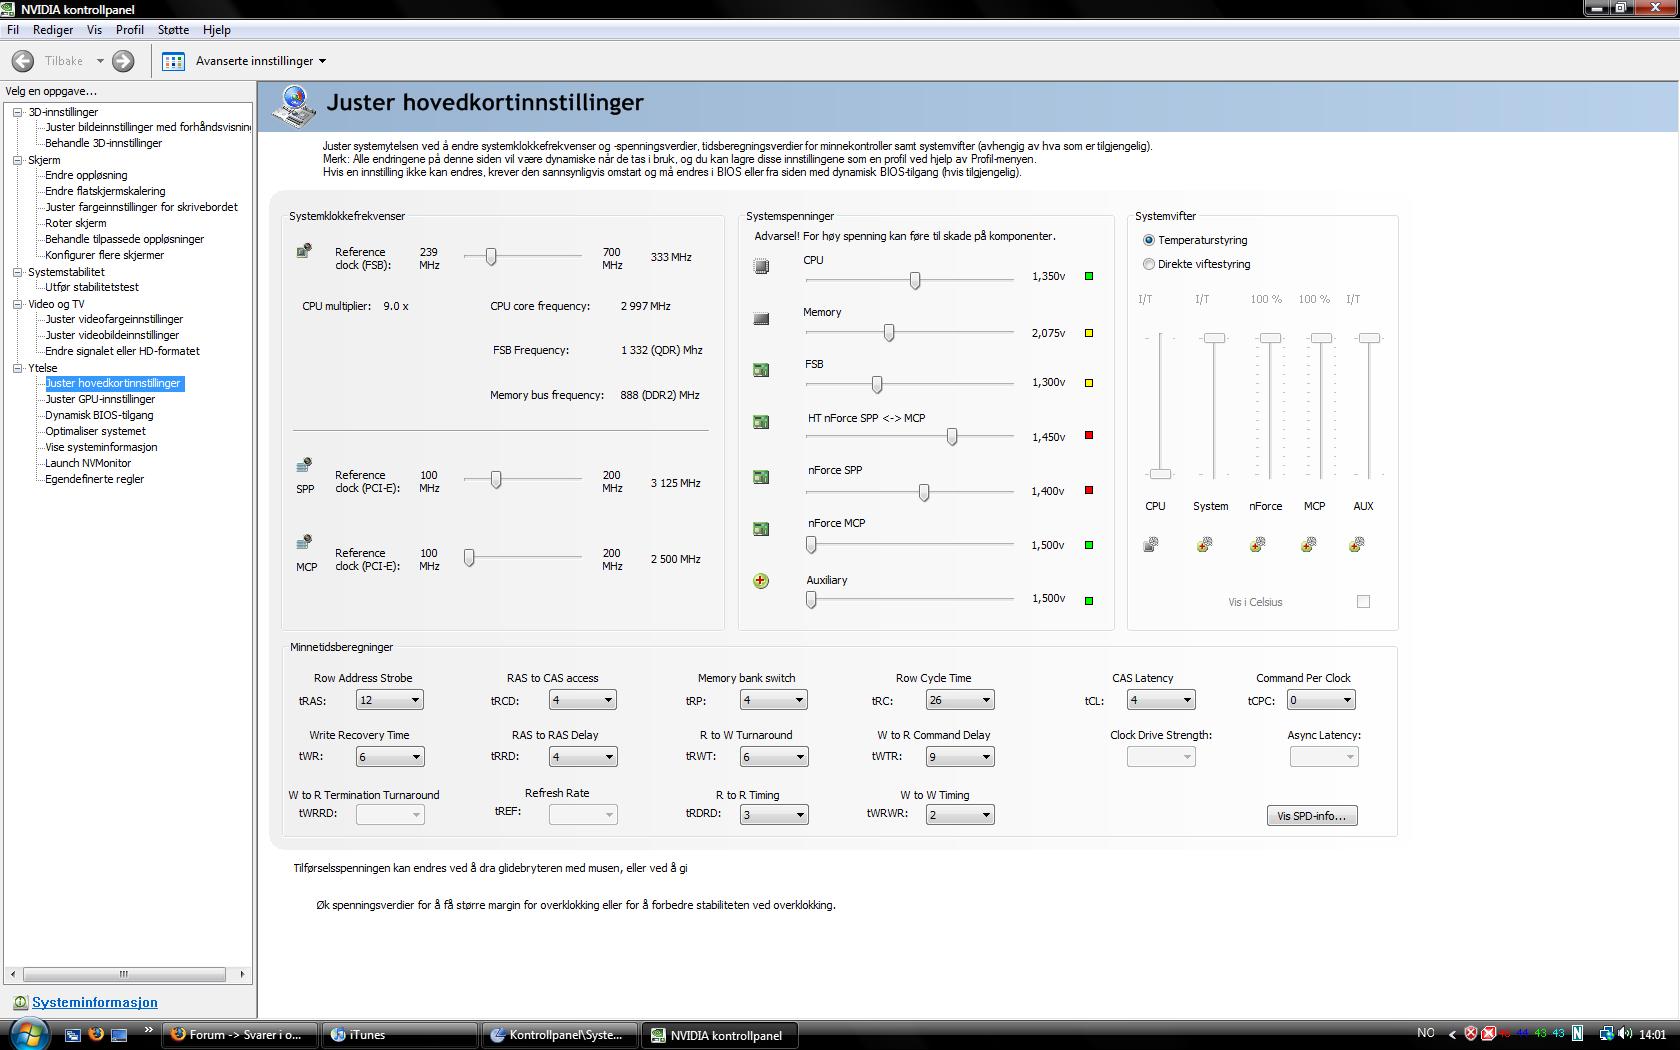This screenshot has width=1680, height=1050.
Task: Click the MCP fan icon
Action: point(1309,544)
